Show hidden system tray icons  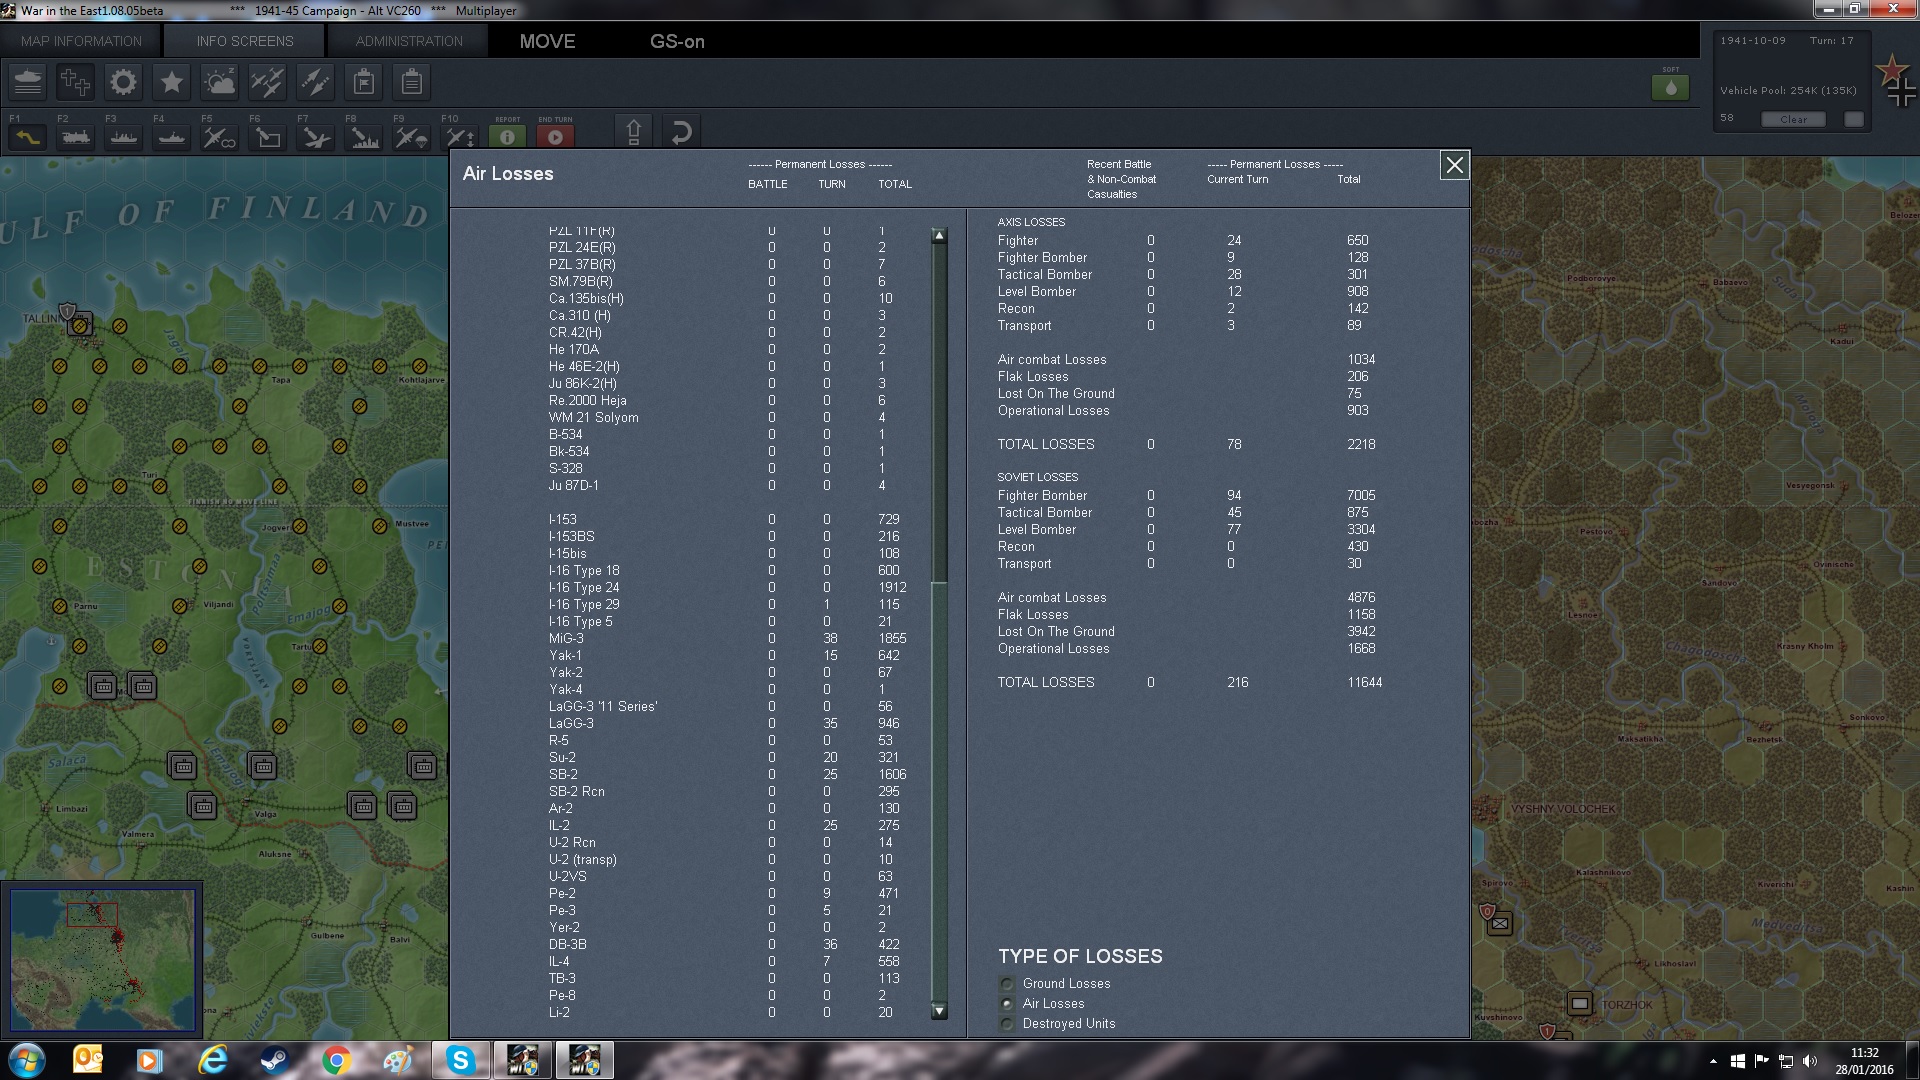coord(1713,1061)
